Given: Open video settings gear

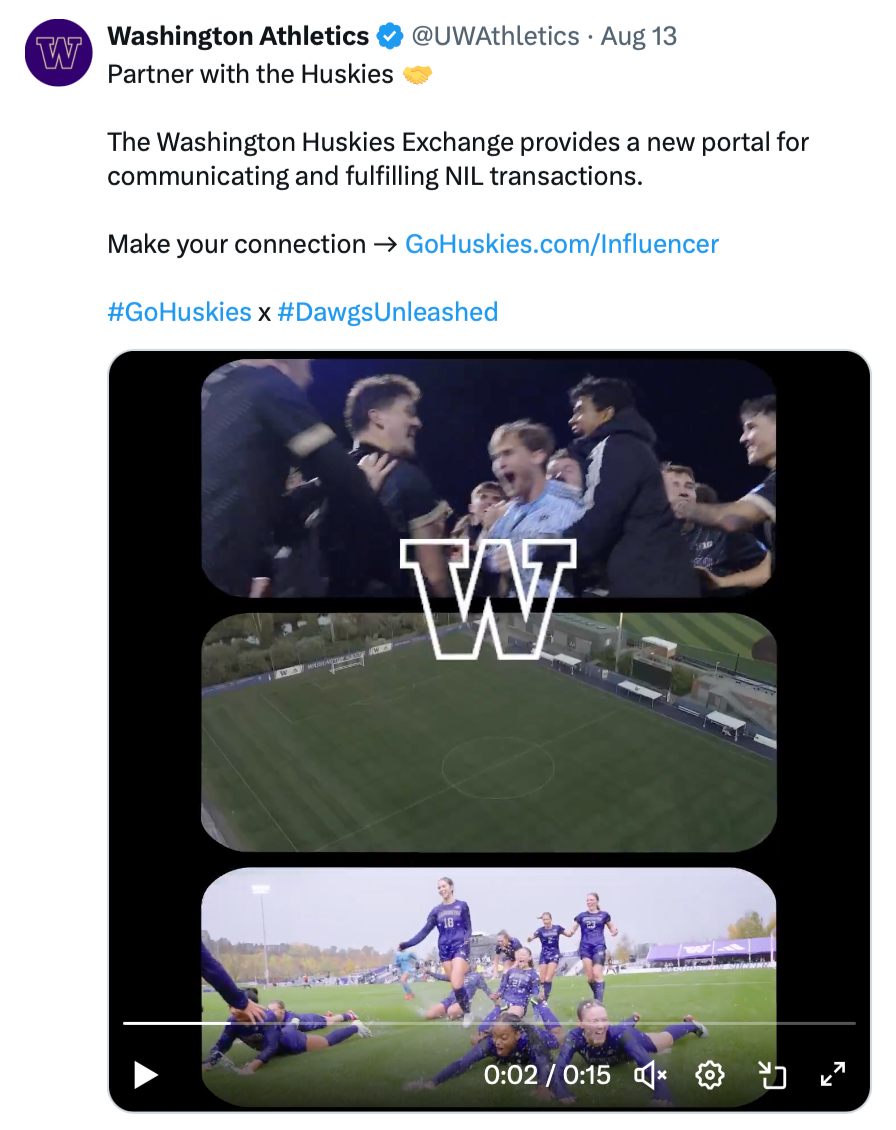Looking at the screenshot, I should click(x=710, y=1075).
